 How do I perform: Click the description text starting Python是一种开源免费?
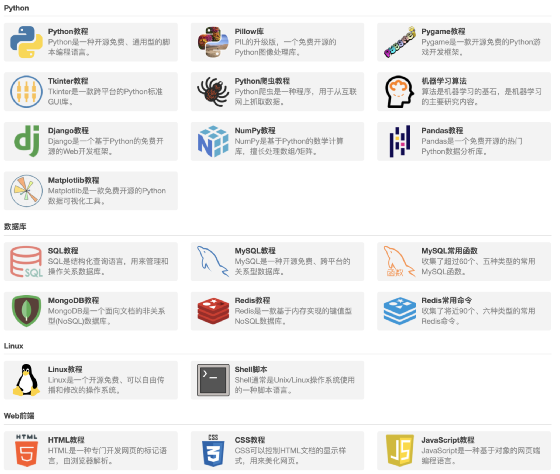point(109,47)
